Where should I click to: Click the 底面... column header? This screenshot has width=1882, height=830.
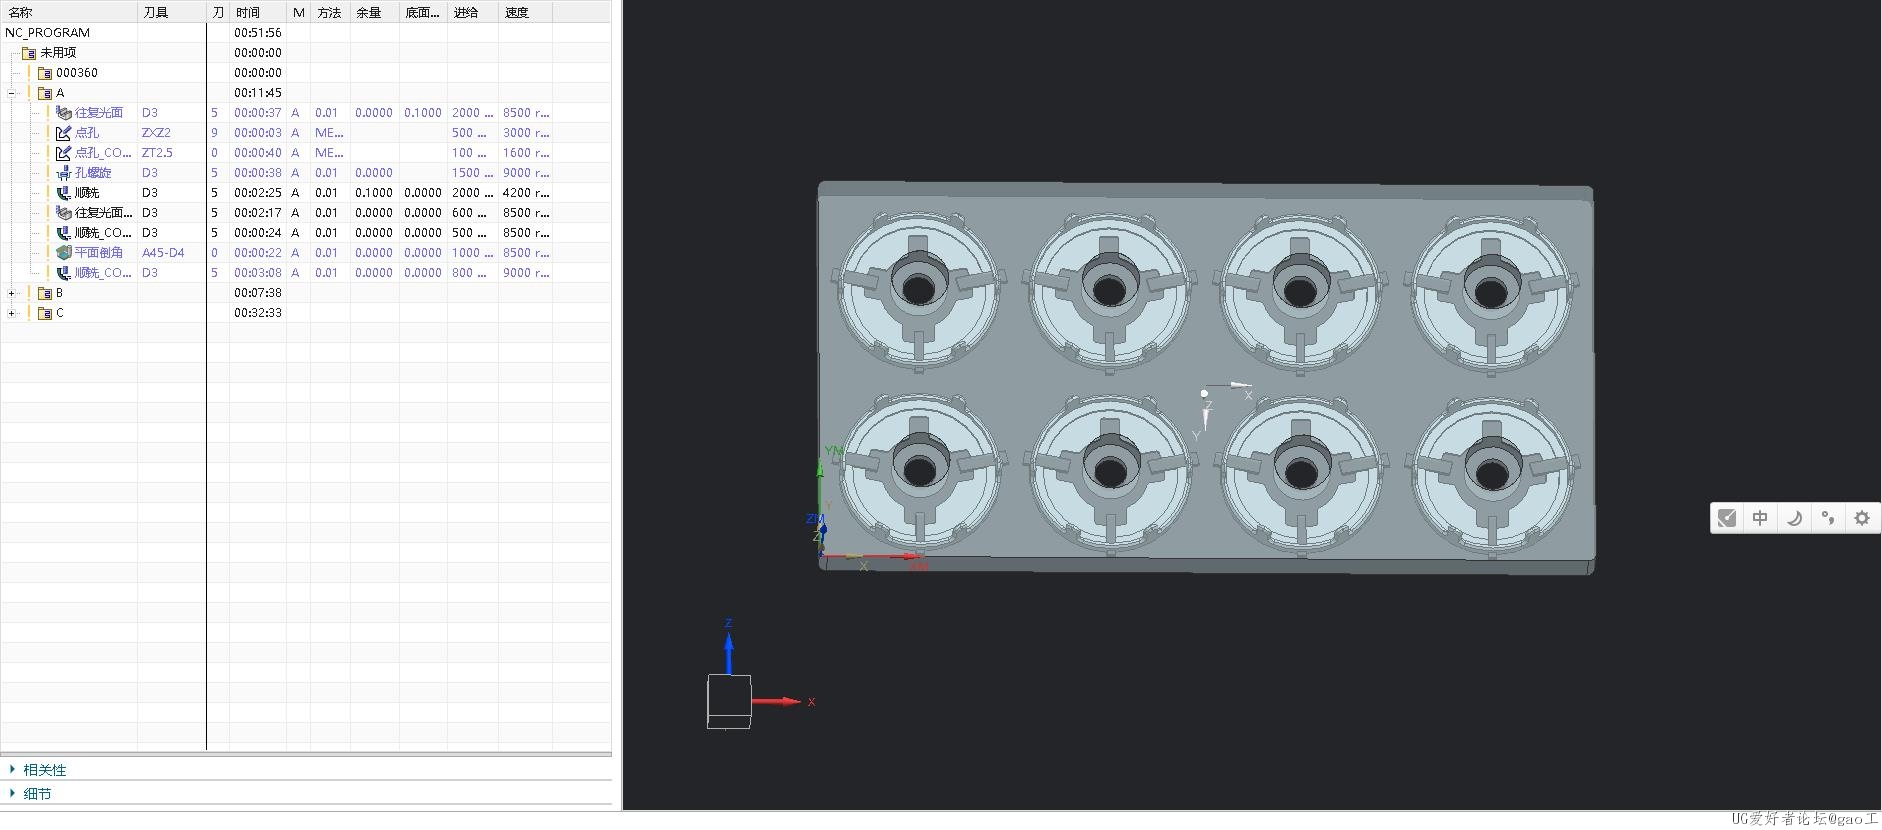424,12
